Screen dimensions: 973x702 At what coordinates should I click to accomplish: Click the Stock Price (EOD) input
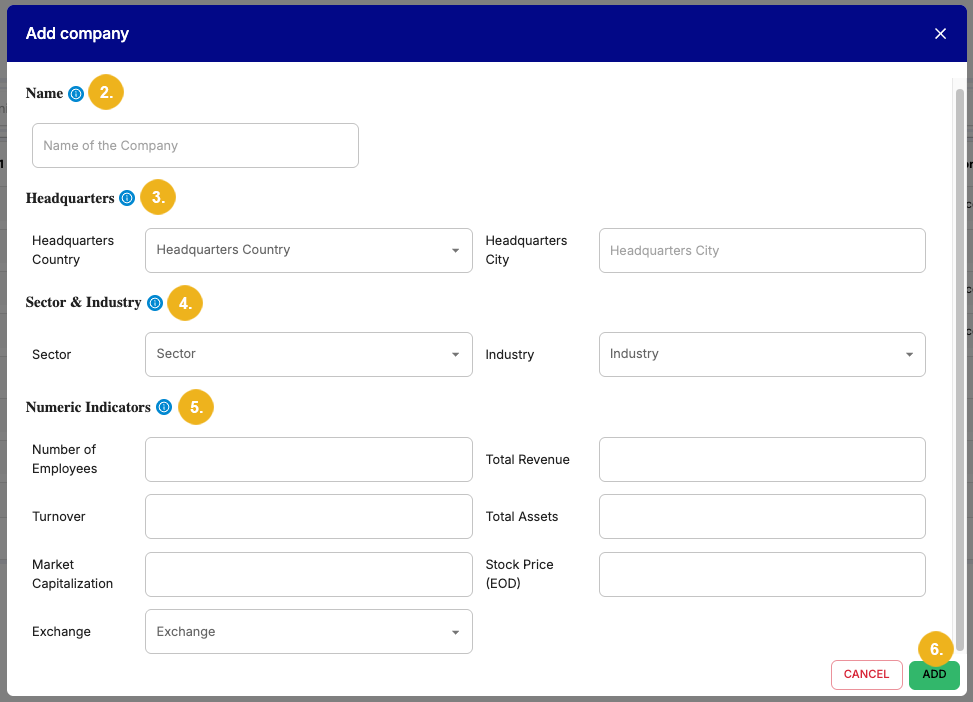[761, 574]
